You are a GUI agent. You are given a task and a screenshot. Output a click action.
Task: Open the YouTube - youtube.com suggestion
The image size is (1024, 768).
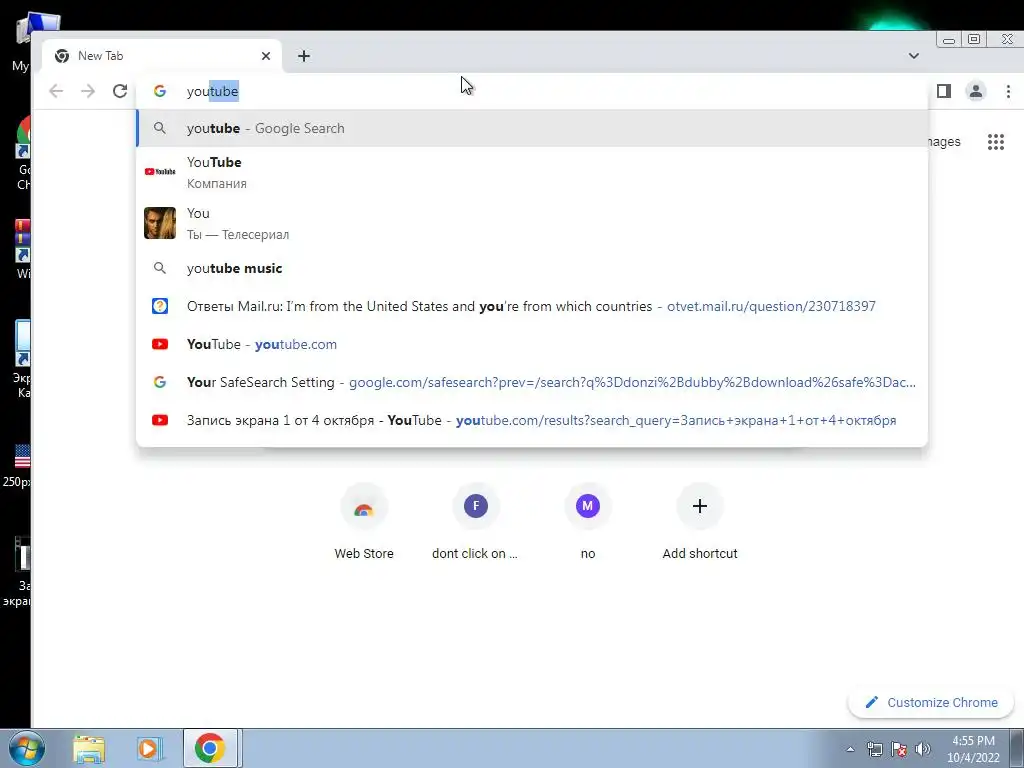click(532, 344)
